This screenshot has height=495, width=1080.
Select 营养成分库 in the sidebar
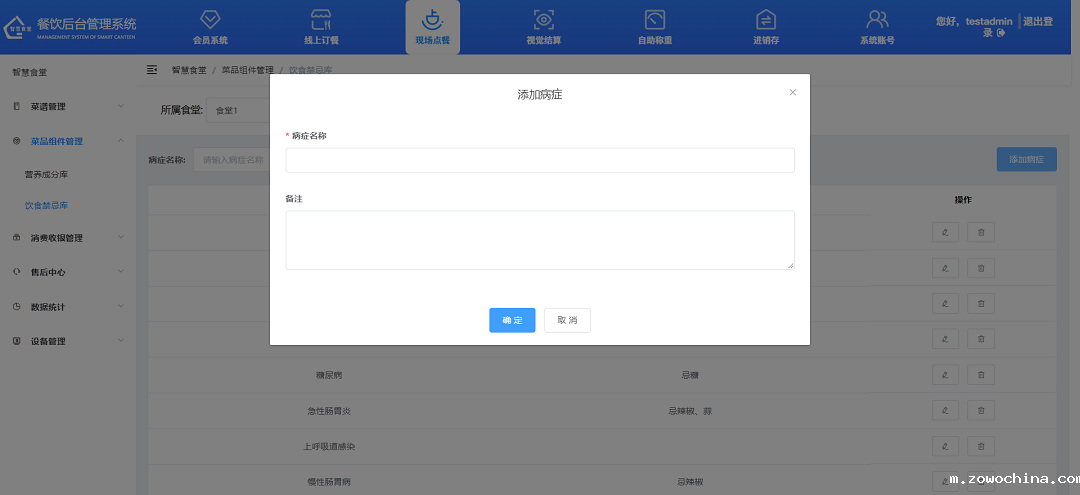pyautogui.click(x=46, y=175)
